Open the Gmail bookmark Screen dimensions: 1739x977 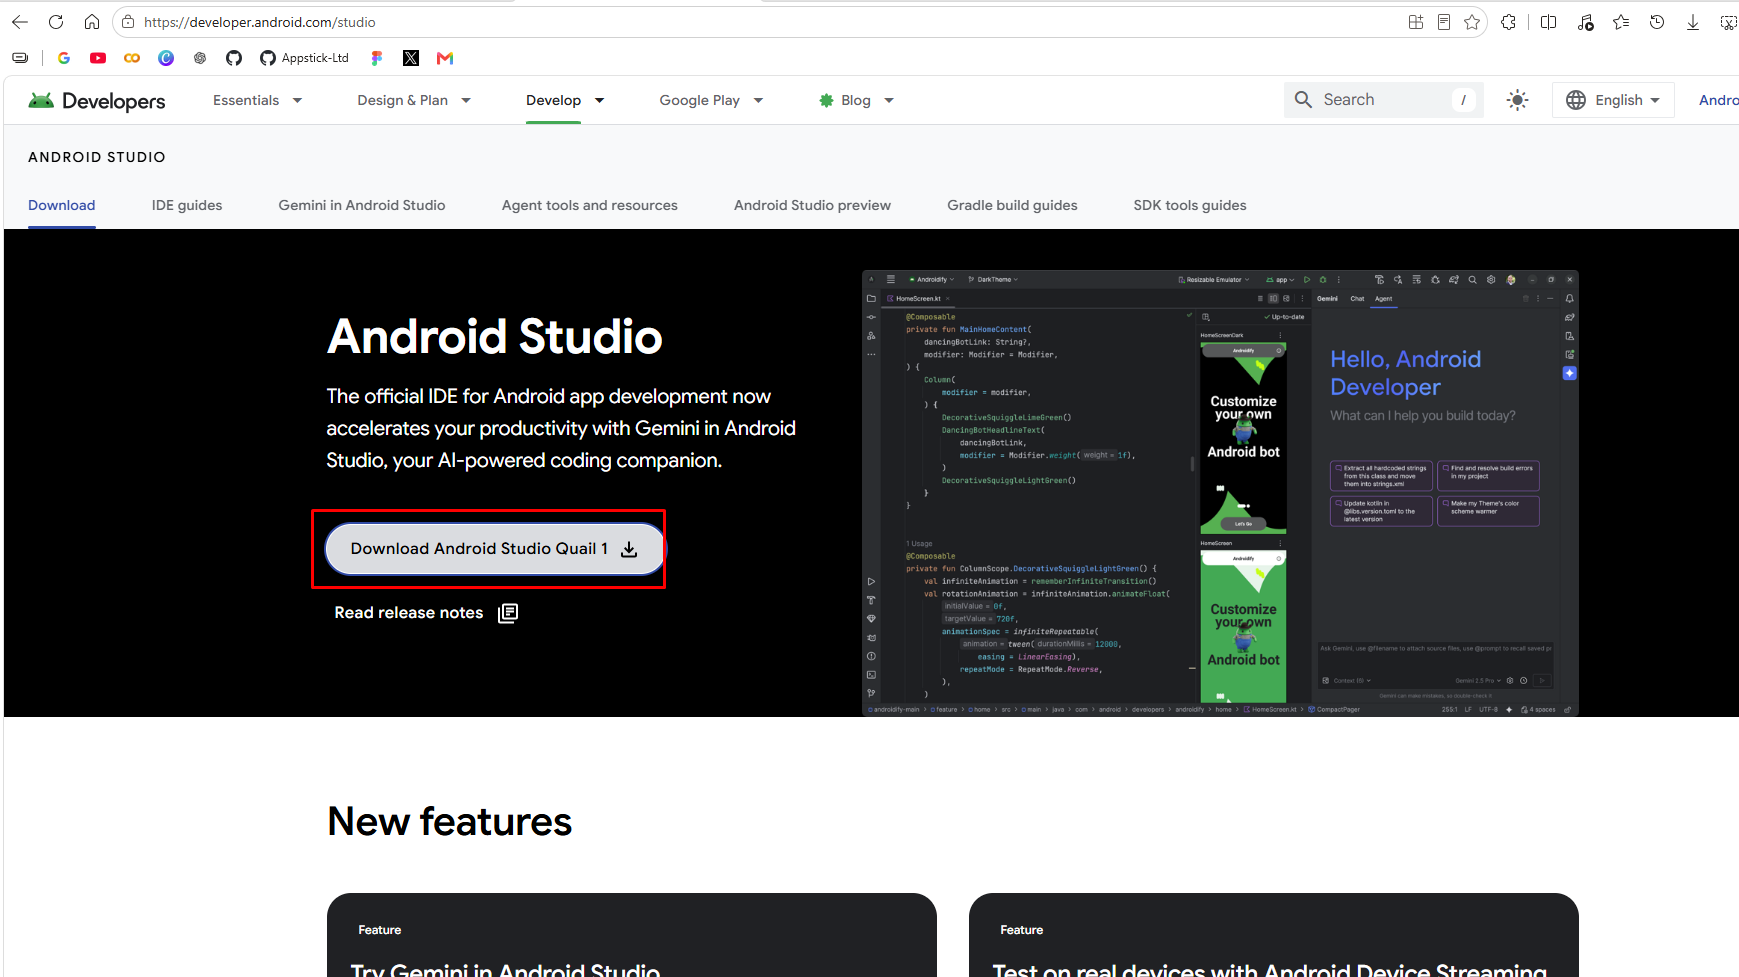pos(445,58)
